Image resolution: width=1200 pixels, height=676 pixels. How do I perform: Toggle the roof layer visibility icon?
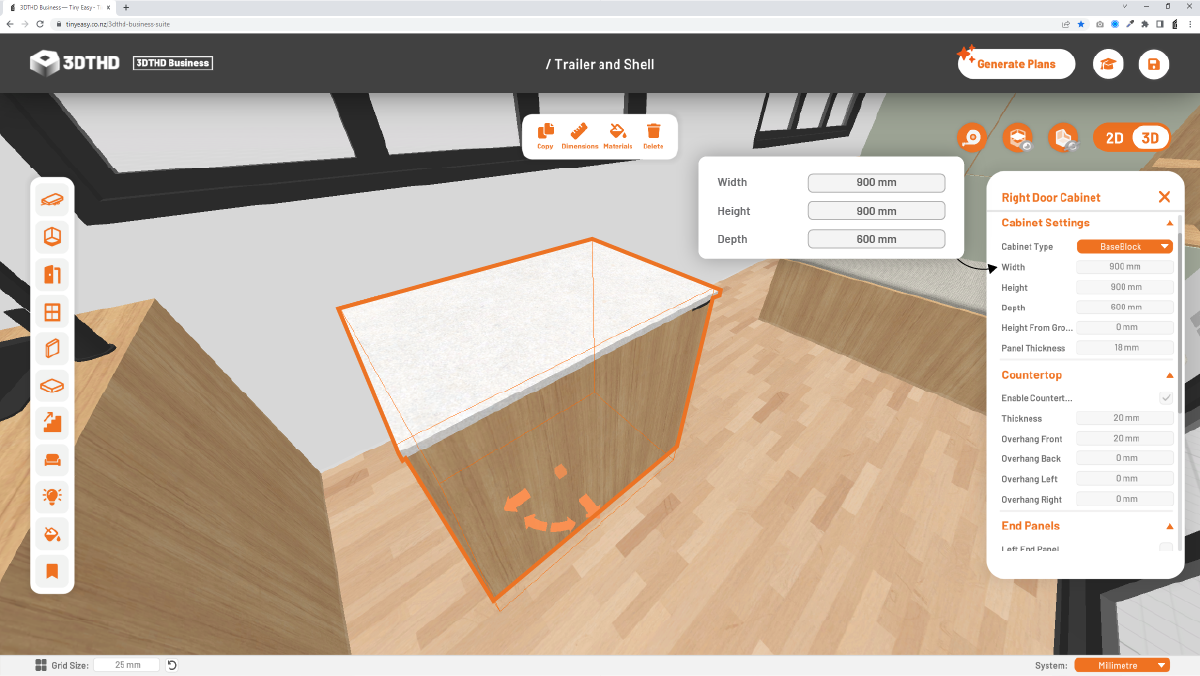point(1018,138)
